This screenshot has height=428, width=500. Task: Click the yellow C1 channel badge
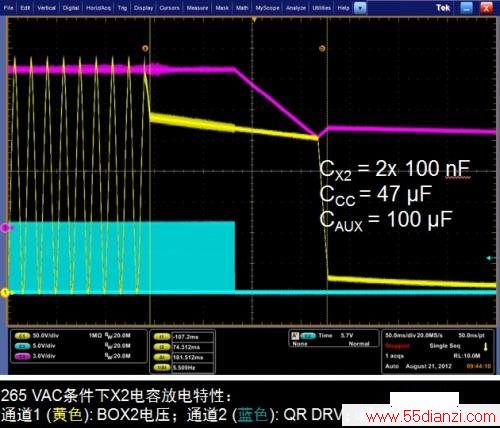pyautogui.click(x=22, y=336)
